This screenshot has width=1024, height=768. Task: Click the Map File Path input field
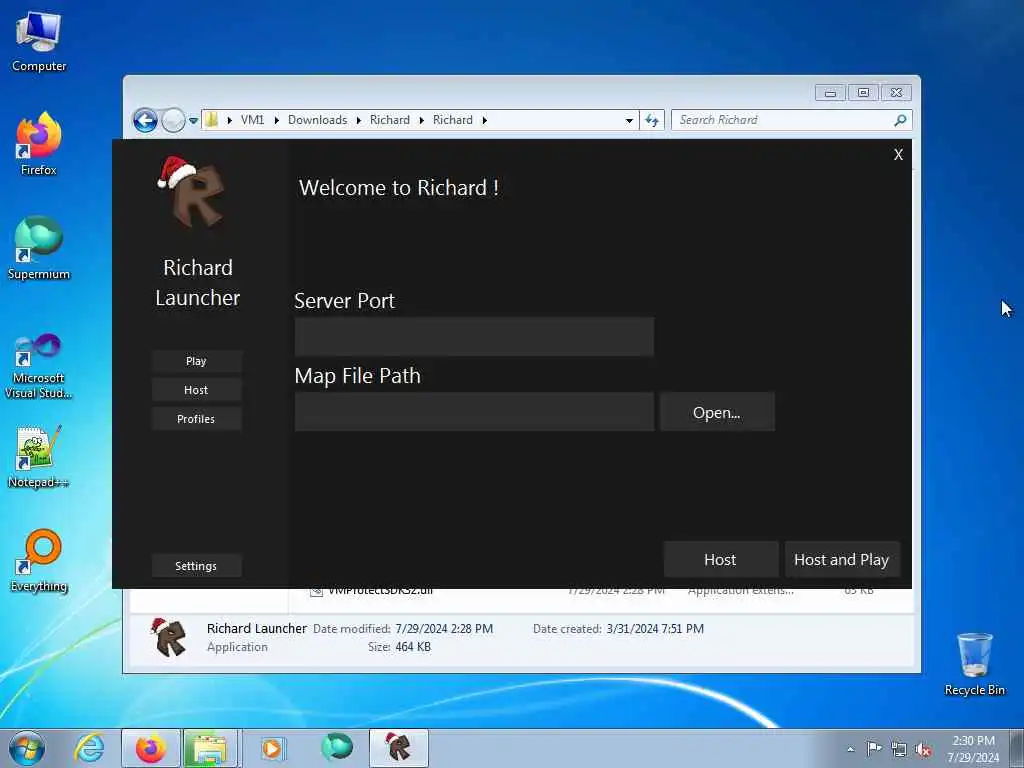474,411
